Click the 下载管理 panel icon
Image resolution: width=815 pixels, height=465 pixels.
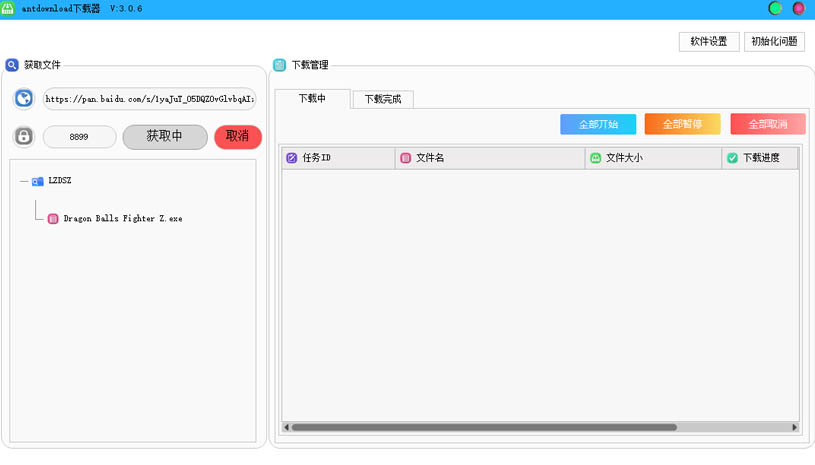[280, 65]
